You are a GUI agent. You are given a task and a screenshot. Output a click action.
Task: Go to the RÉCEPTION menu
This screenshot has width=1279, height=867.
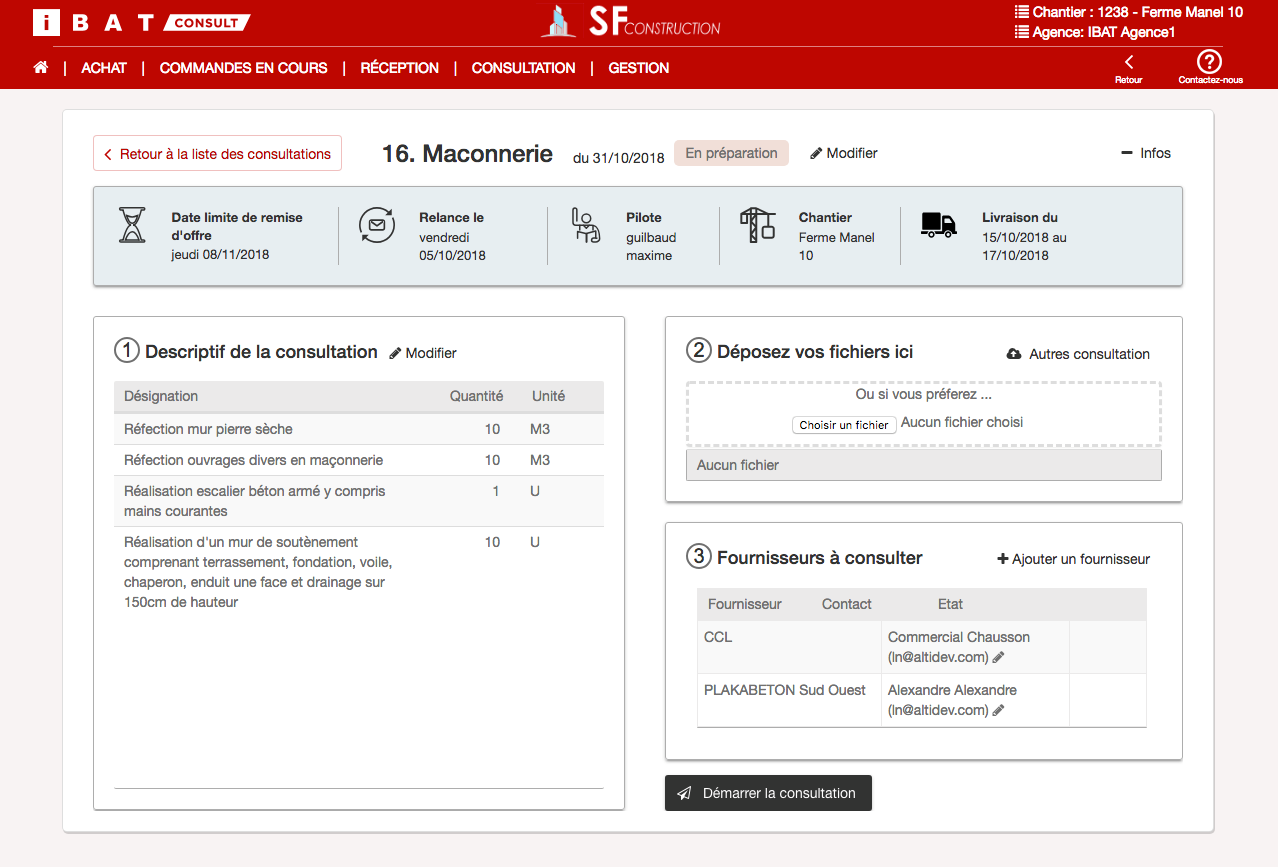coord(399,68)
